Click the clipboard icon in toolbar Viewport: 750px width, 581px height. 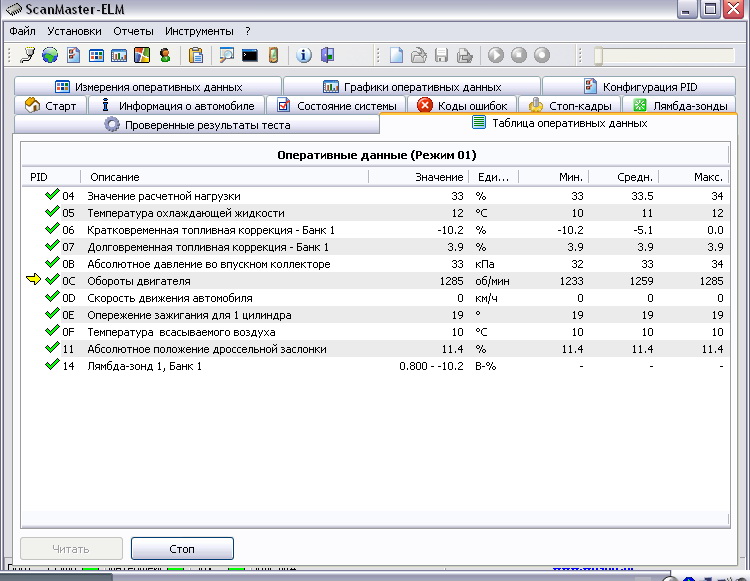[x=196, y=55]
